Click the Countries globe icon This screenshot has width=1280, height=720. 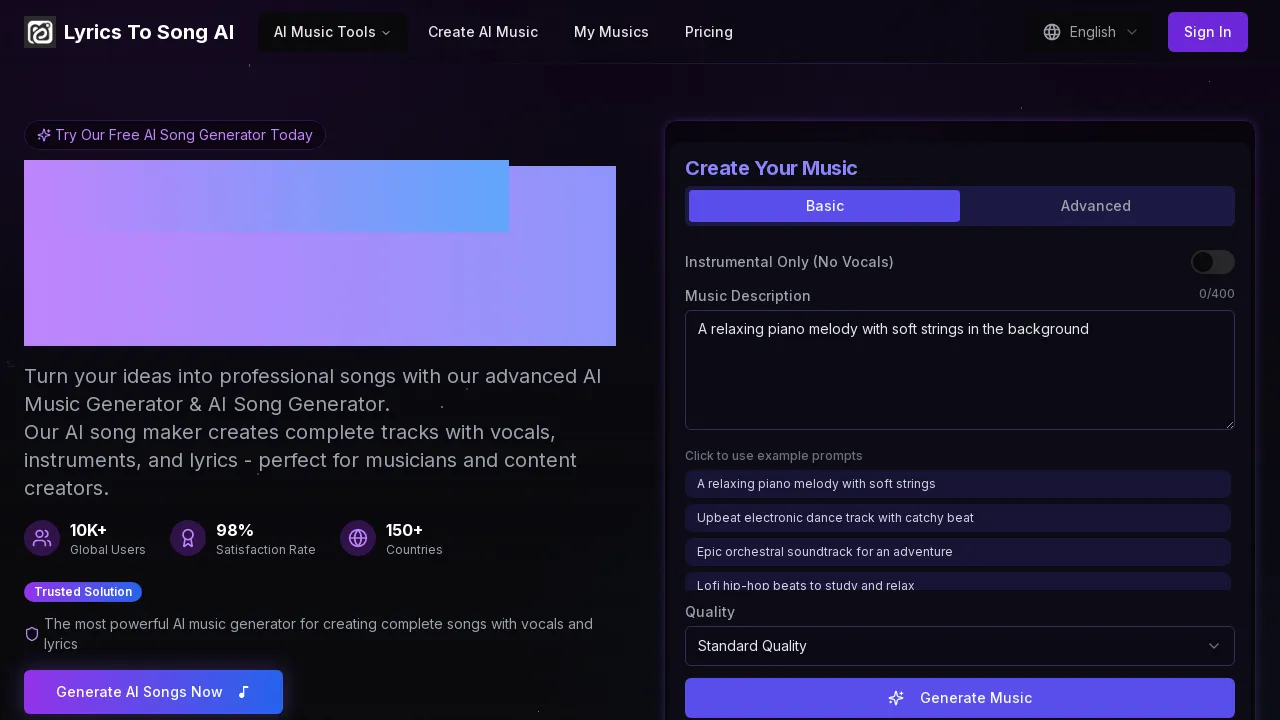coord(358,538)
